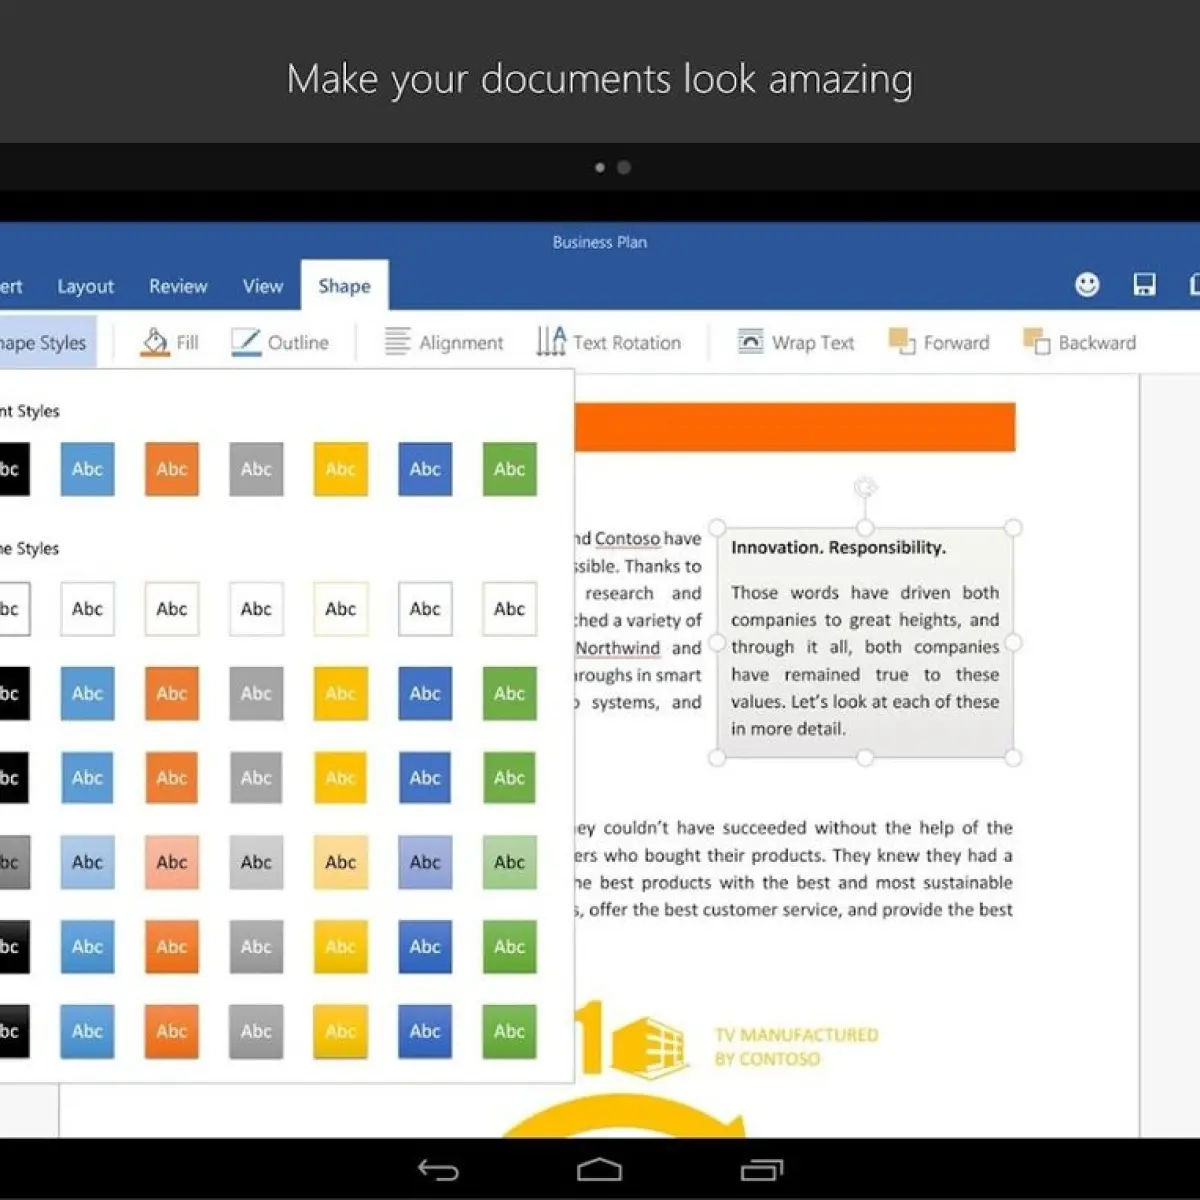Viewport: 1200px width, 1200px height.
Task: Switch to the Layout tab
Action: tap(85, 286)
